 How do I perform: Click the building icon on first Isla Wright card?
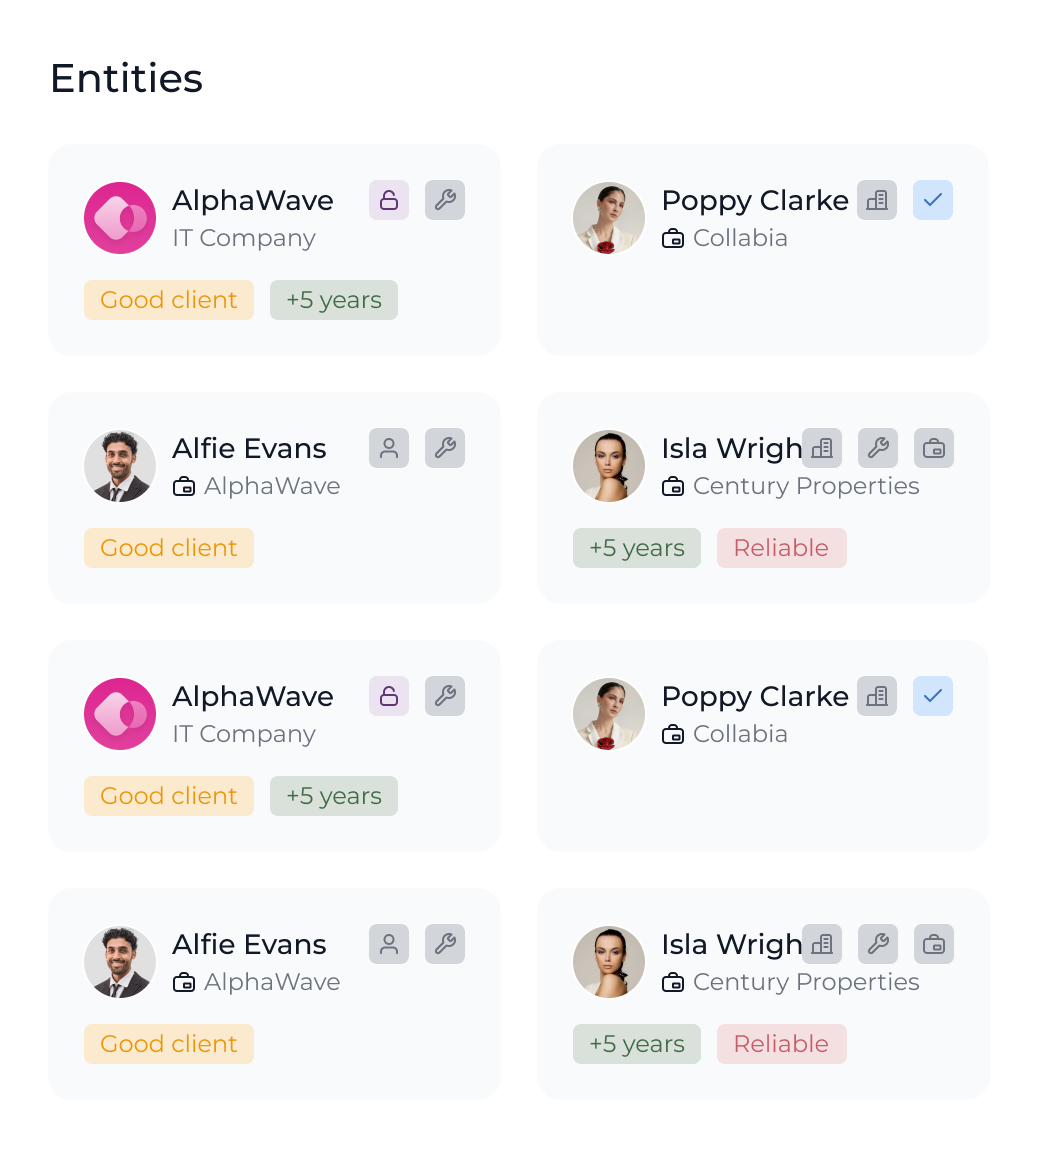[x=822, y=448]
